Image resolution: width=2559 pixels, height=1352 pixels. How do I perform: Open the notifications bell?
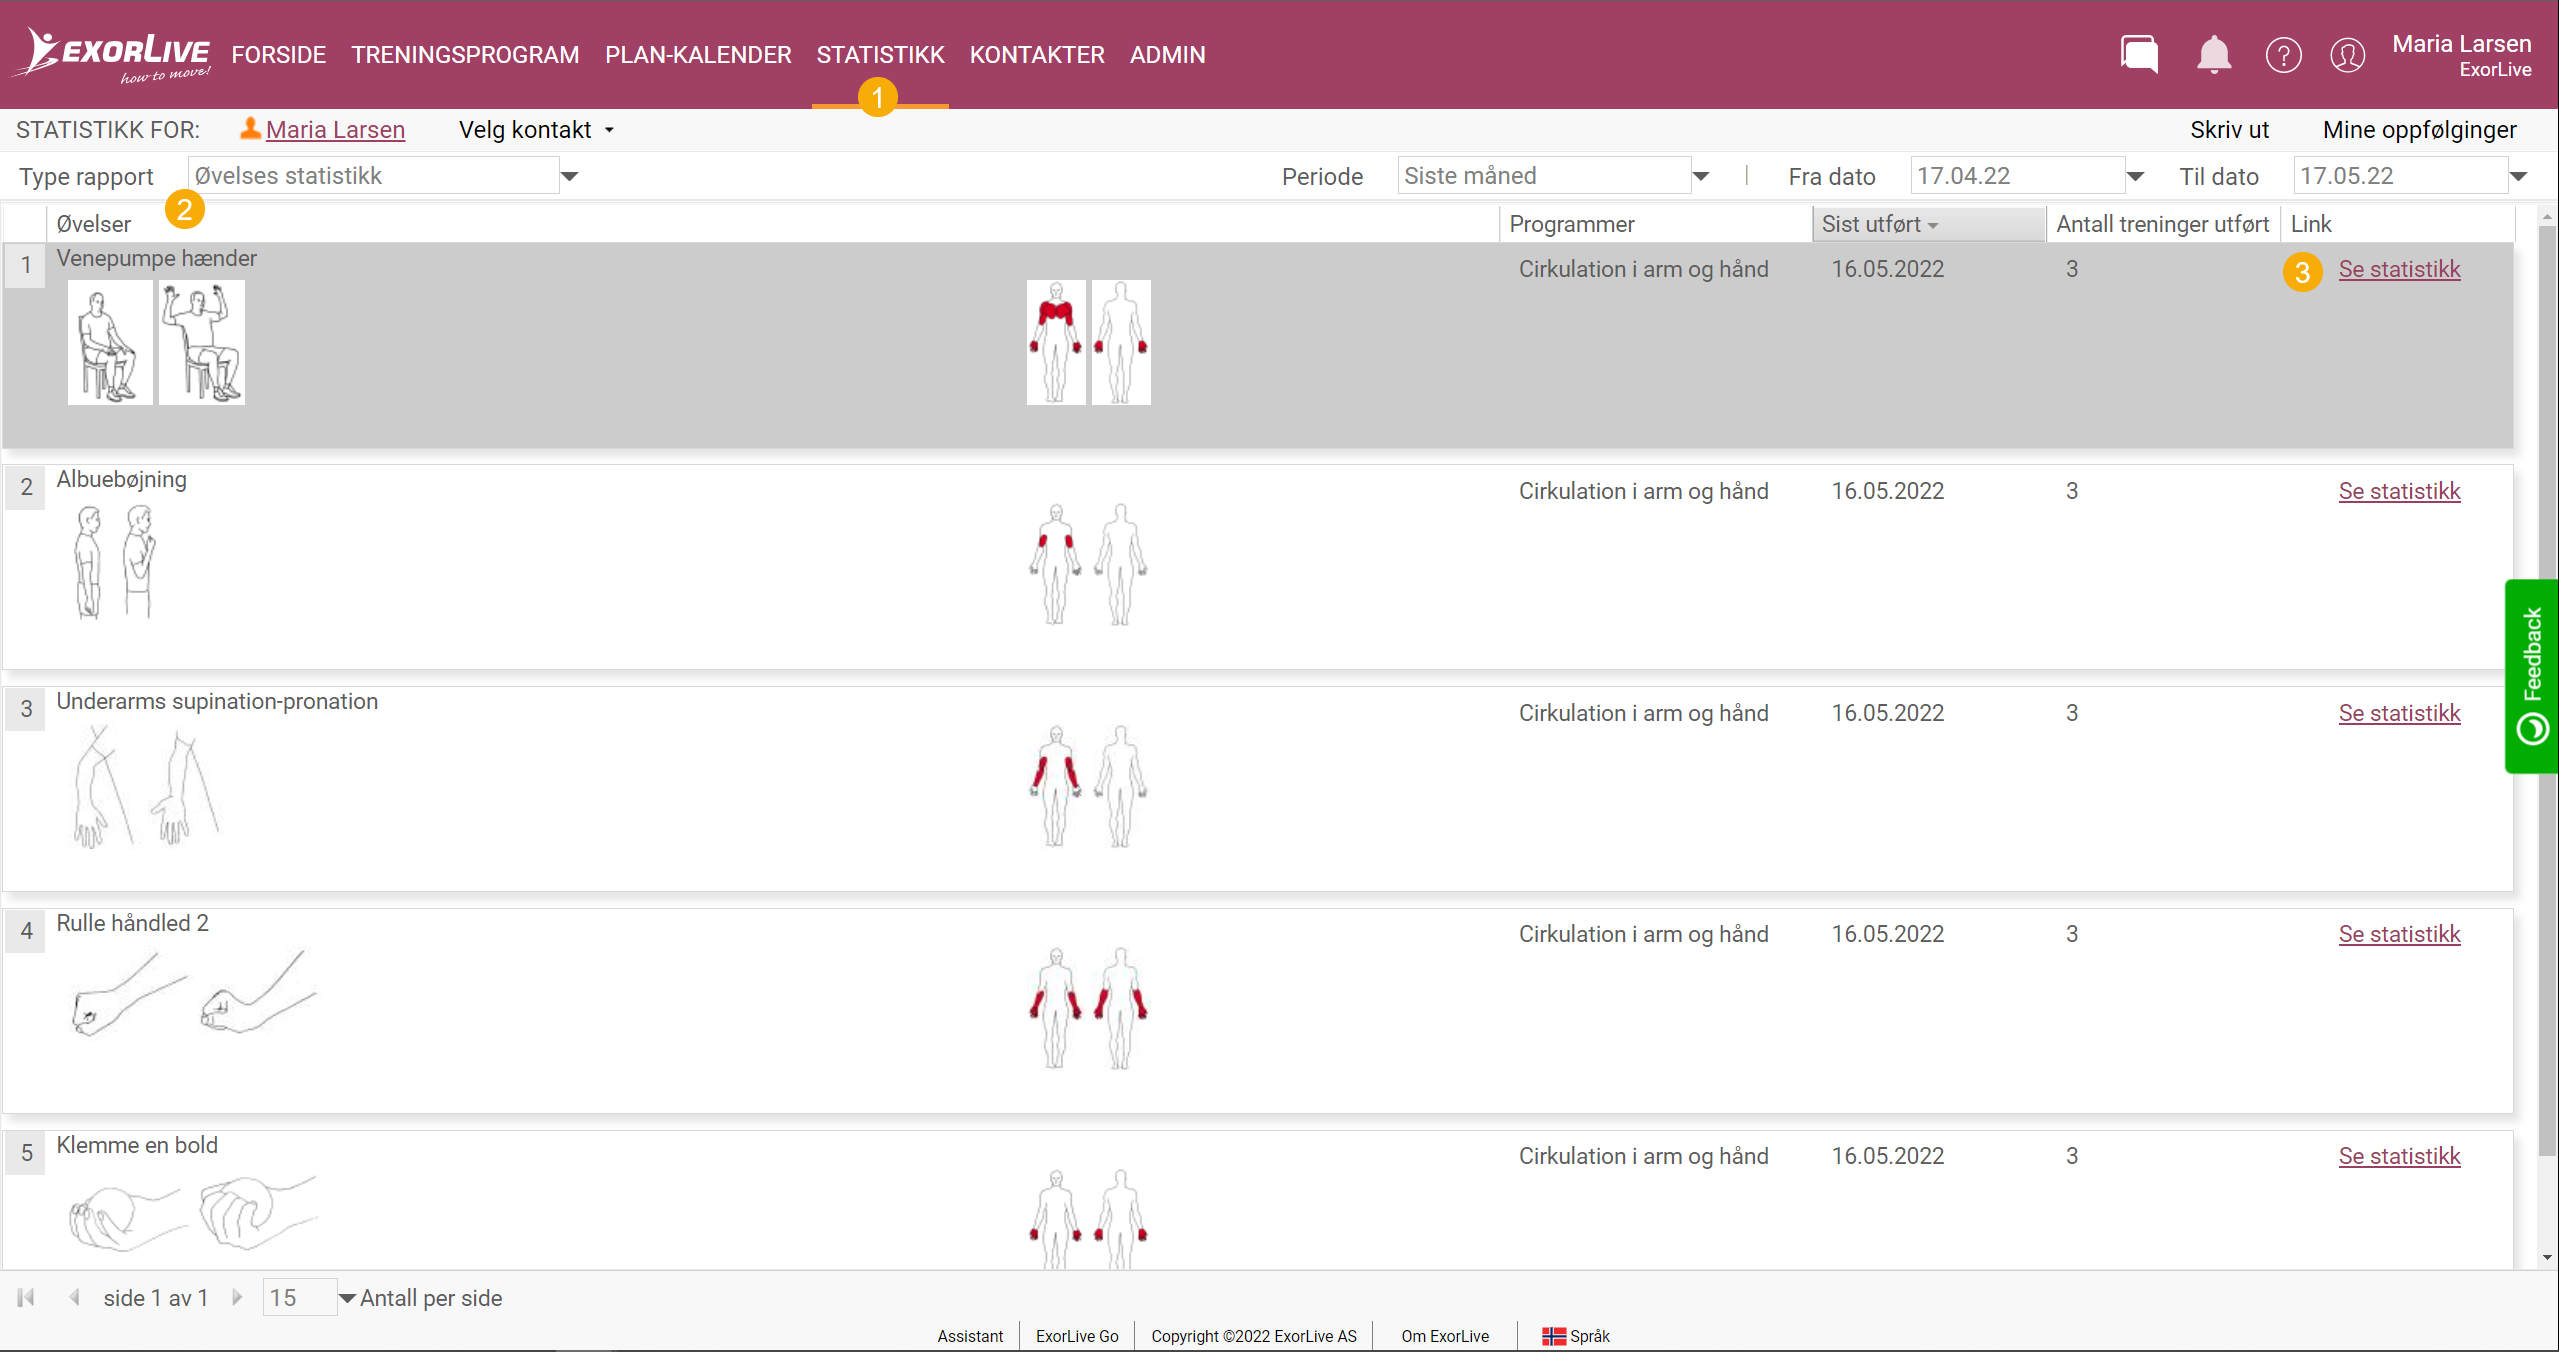(x=2214, y=54)
